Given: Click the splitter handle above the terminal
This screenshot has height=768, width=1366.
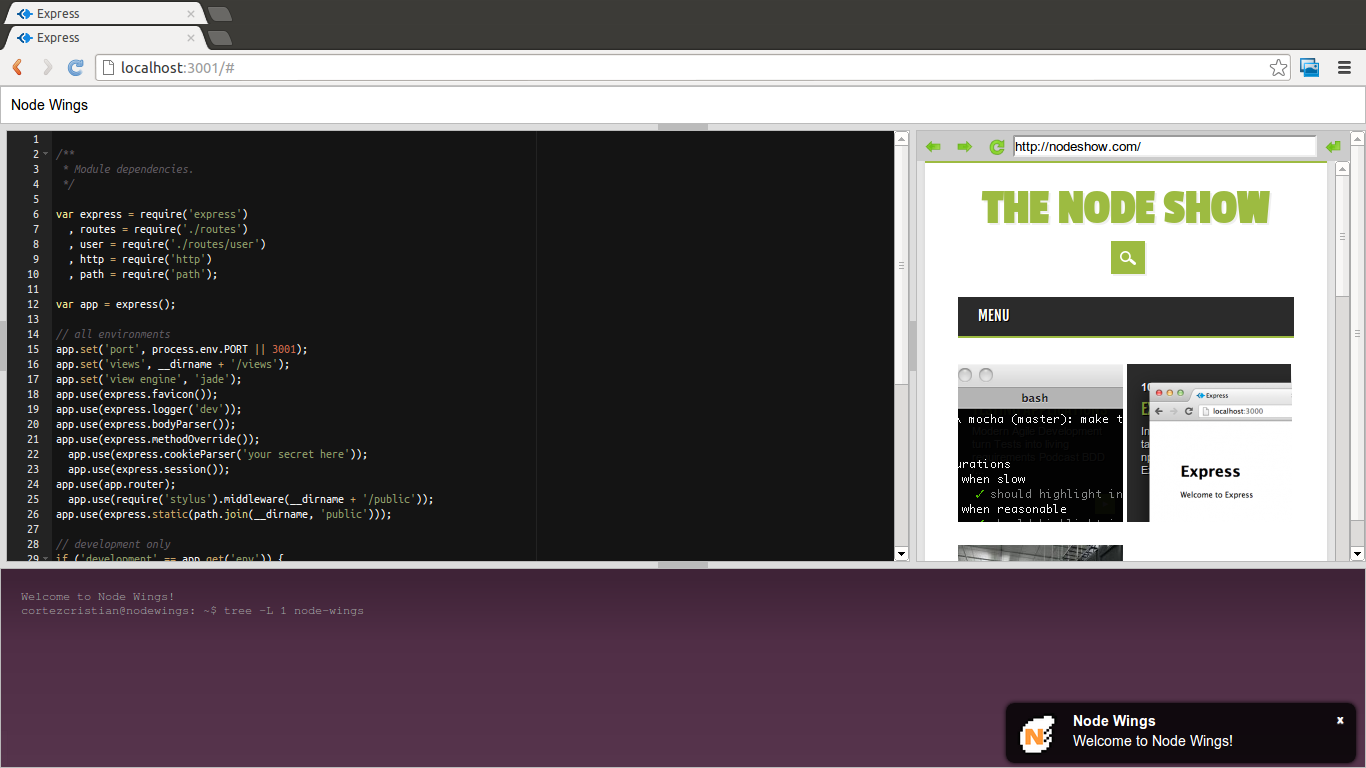Looking at the screenshot, I should (x=683, y=565).
